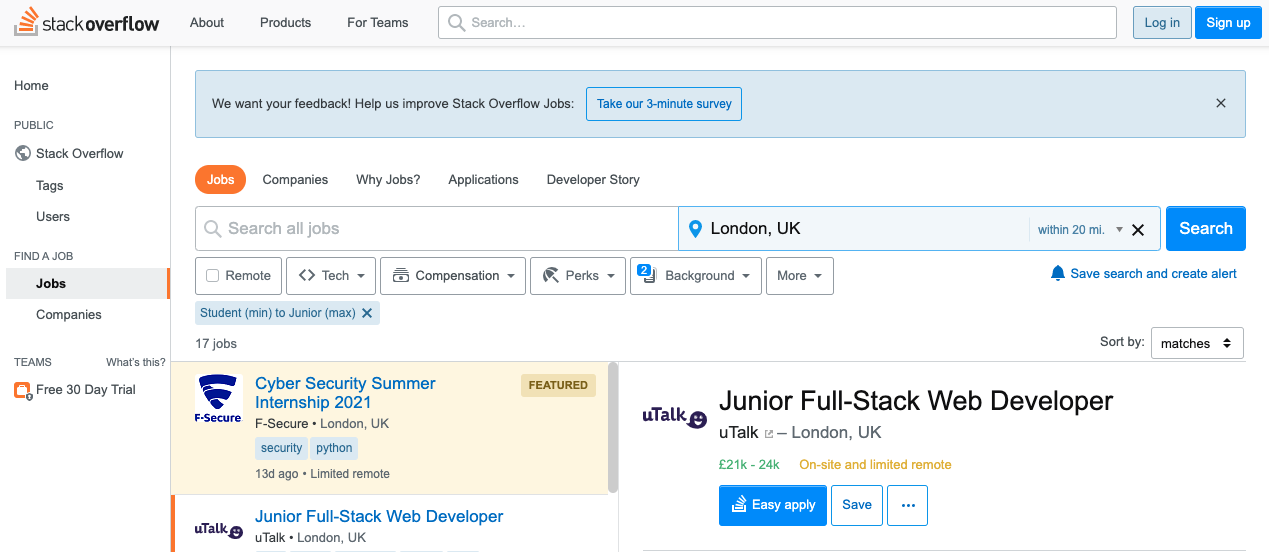Dismiss the feedback survey banner

tap(1221, 103)
